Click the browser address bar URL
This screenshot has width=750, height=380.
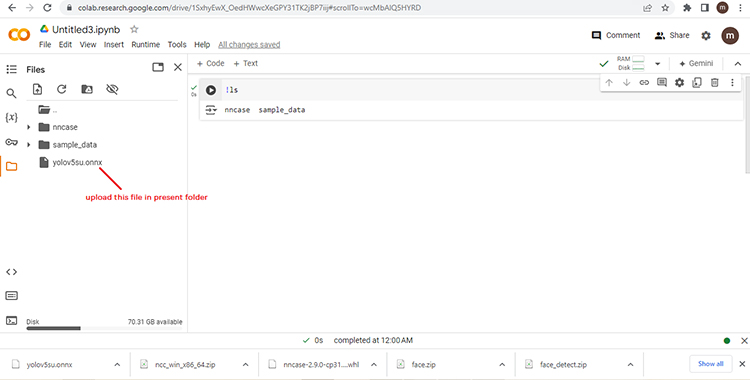point(249,8)
